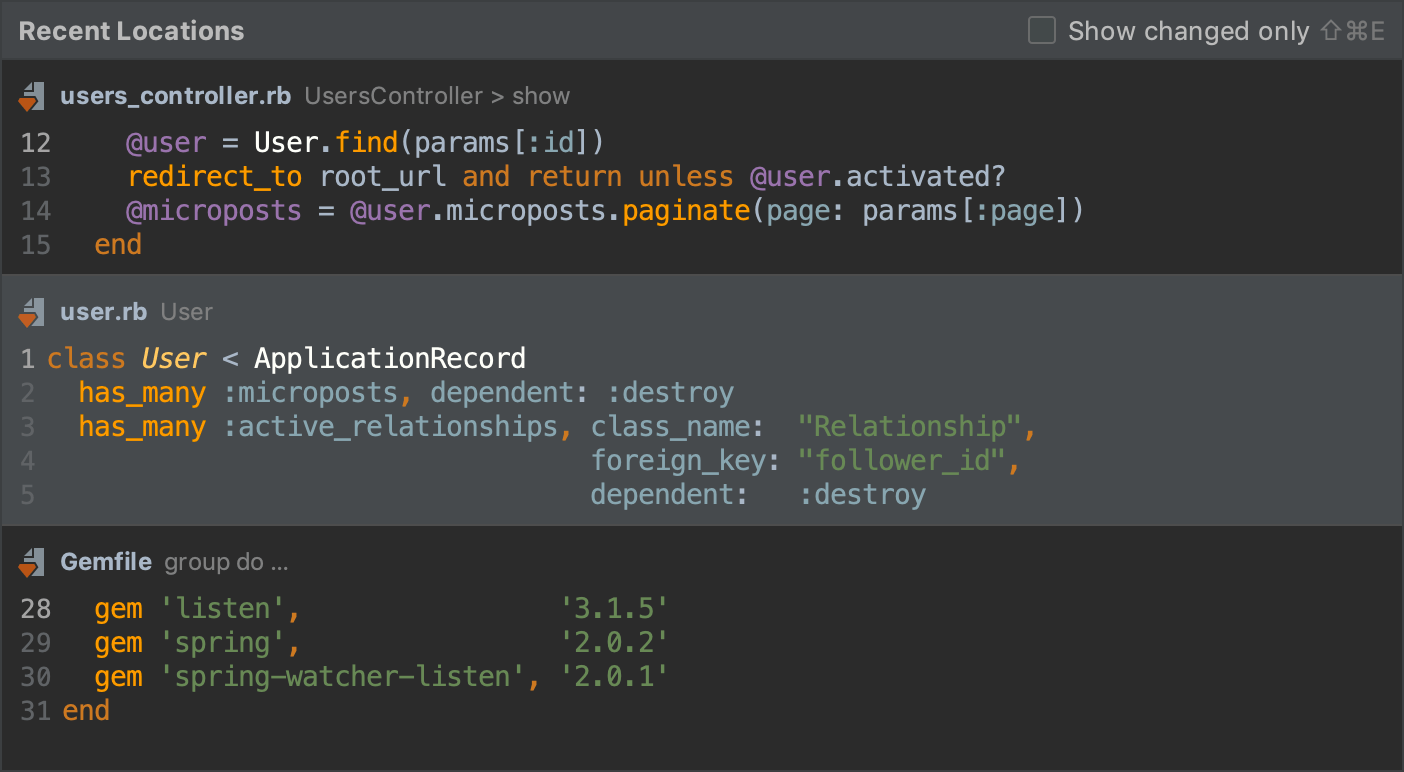This screenshot has width=1404, height=772.
Task: Open the user.rb file entry
Action: pos(103,312)
